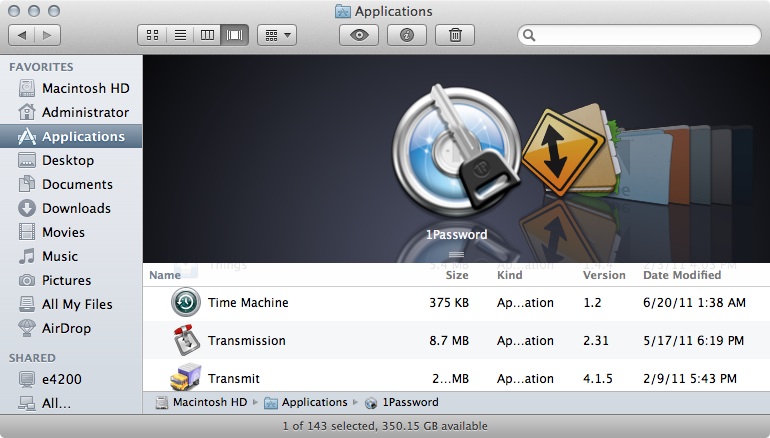770x438 pixels.
Task: Click the status bar selection text
Action: [385, 426]
